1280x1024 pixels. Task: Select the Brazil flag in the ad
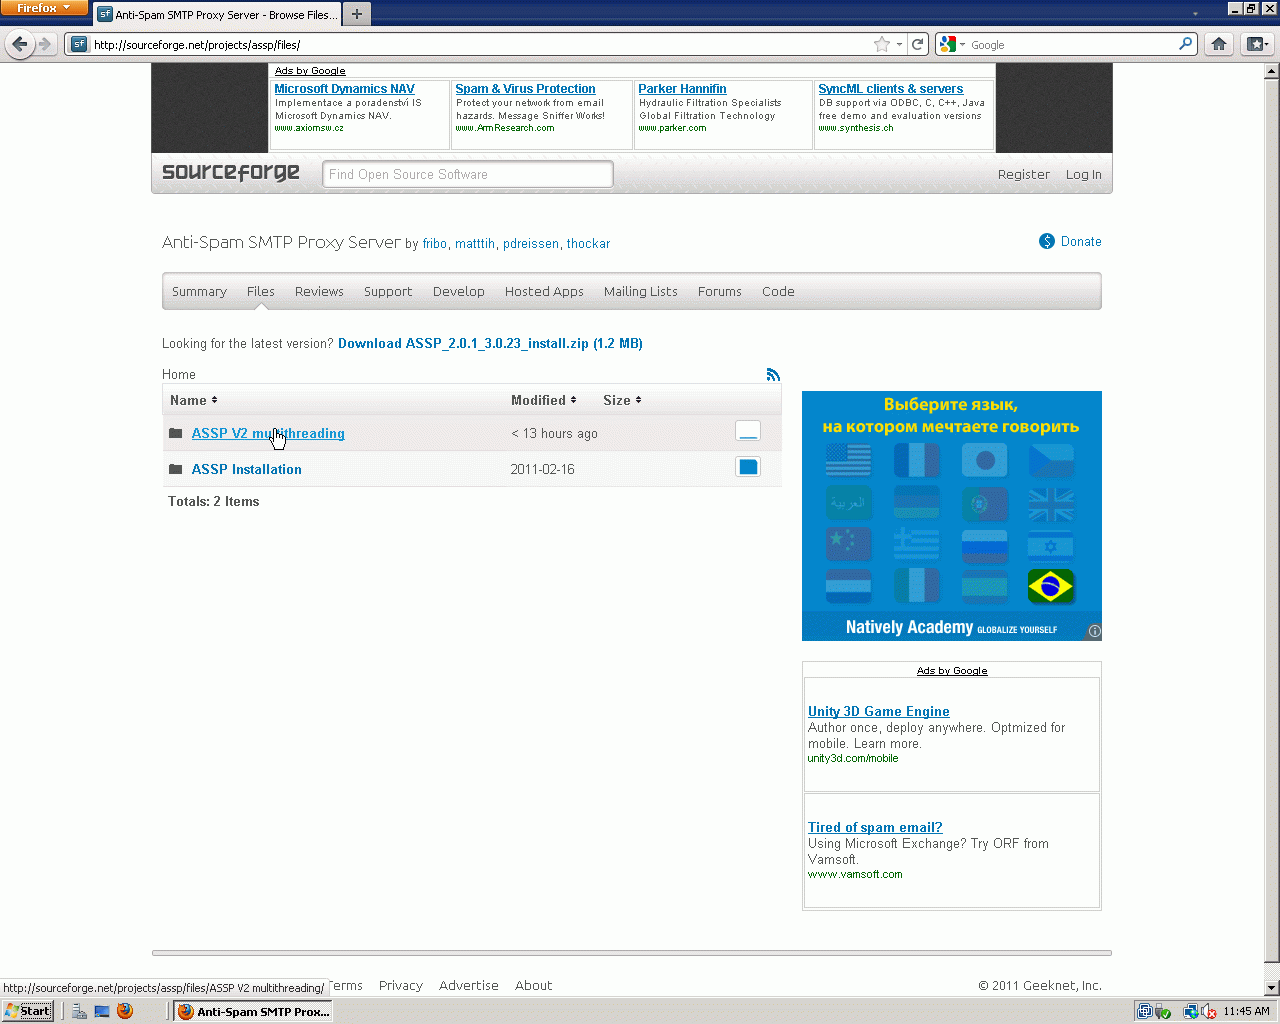point(1051,586)
